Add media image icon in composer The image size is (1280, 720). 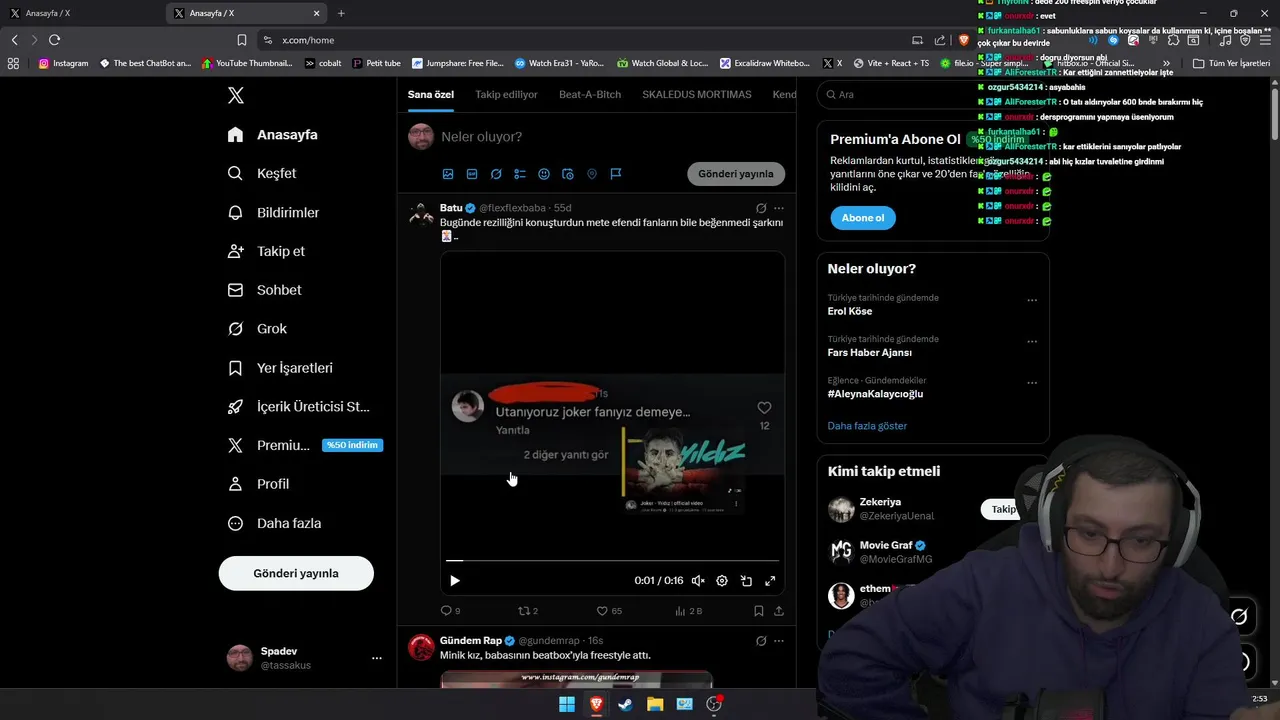coord(448,174)
